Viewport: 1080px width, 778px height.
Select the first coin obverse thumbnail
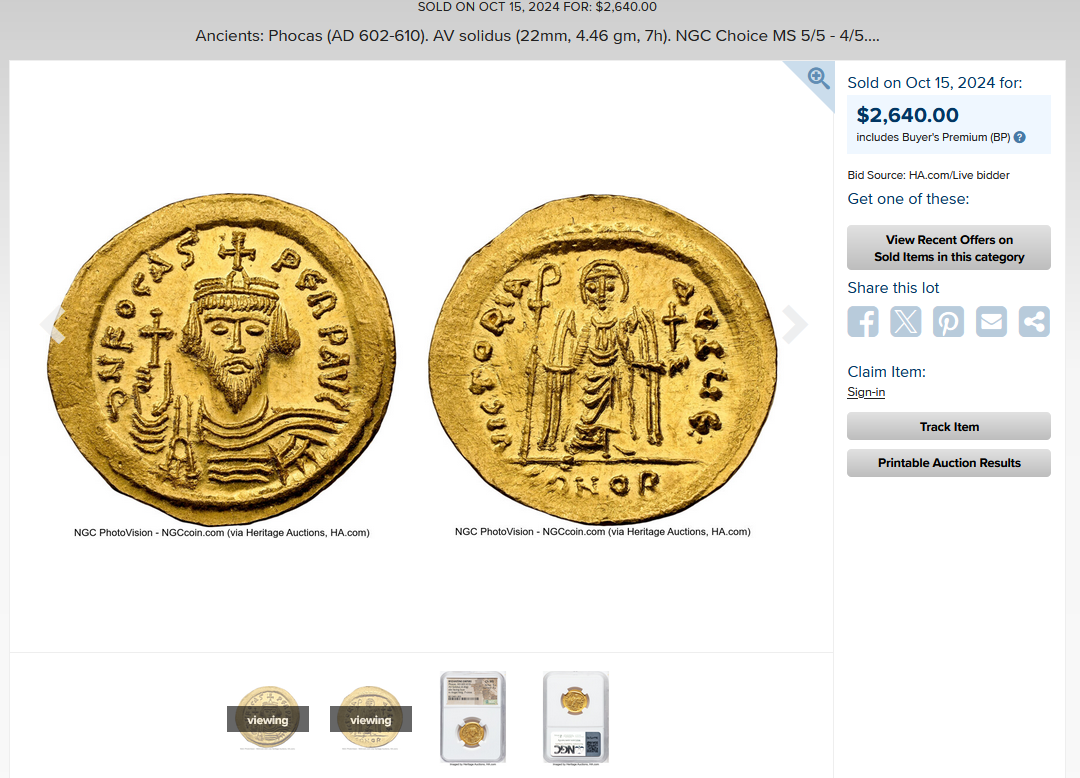268,718
